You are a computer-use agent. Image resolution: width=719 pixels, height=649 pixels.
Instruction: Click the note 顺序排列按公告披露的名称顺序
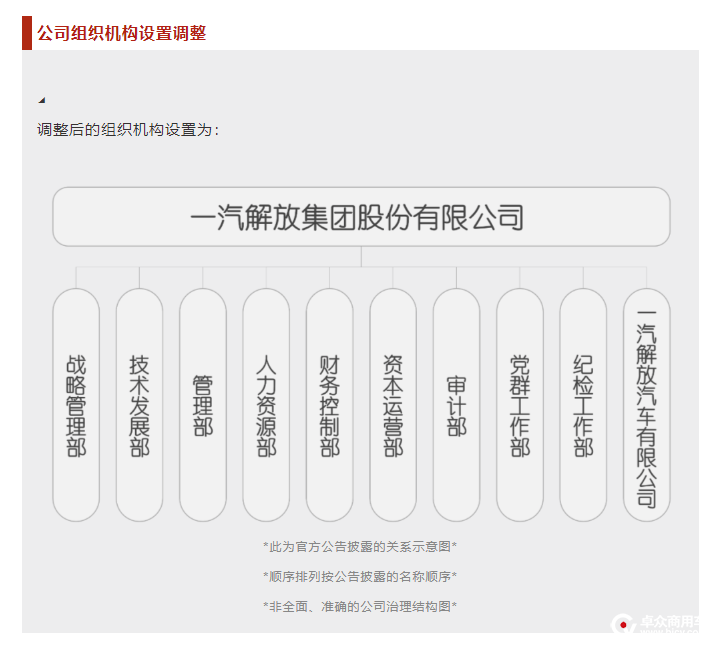[x=360, y=577]
